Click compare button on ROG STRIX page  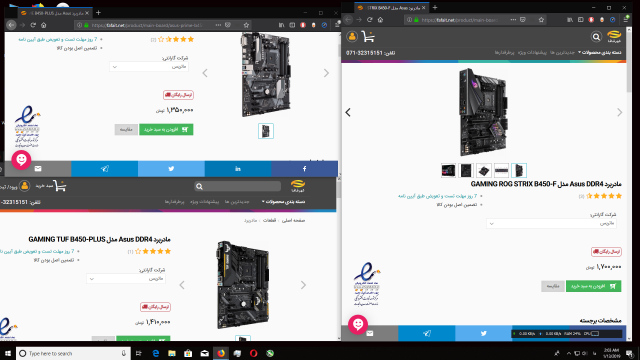553,286
